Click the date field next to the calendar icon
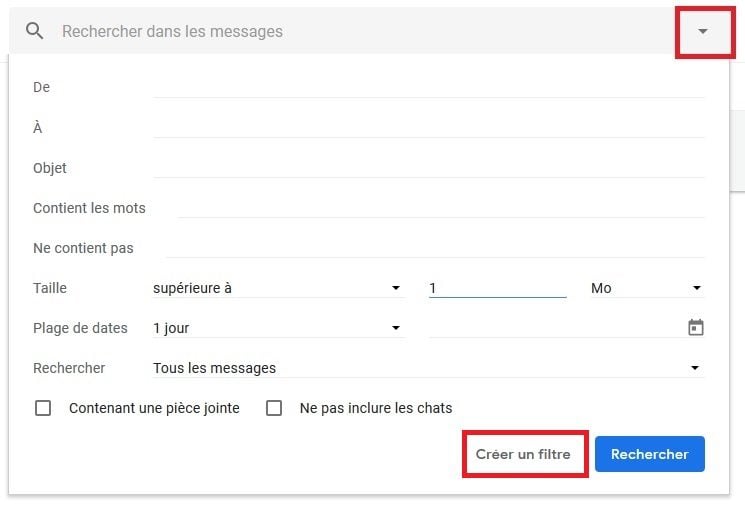The width and height of the screenshot is (745, 509). point(556,328)
